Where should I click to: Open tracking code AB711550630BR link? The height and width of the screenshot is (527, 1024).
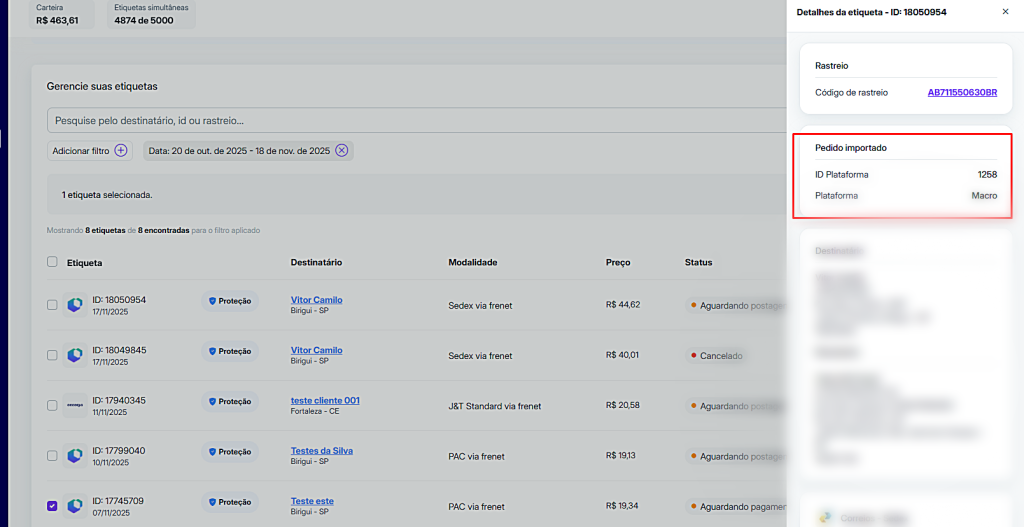[x=962, y=92]
